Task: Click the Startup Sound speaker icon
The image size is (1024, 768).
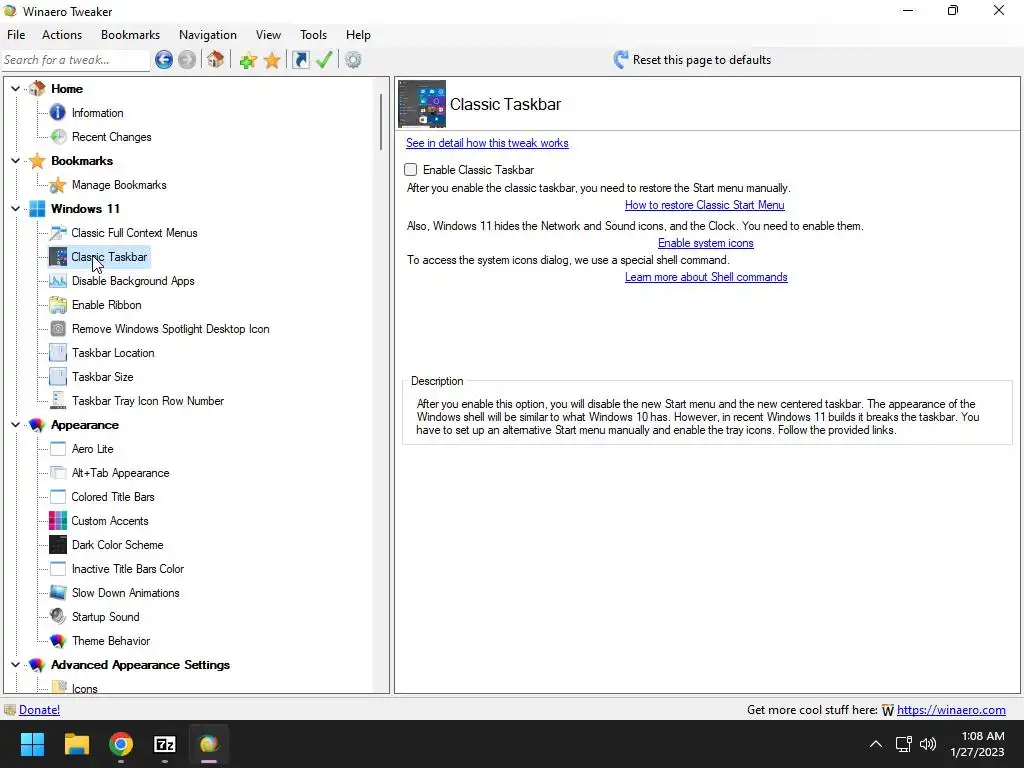Action: coord(57,616)
